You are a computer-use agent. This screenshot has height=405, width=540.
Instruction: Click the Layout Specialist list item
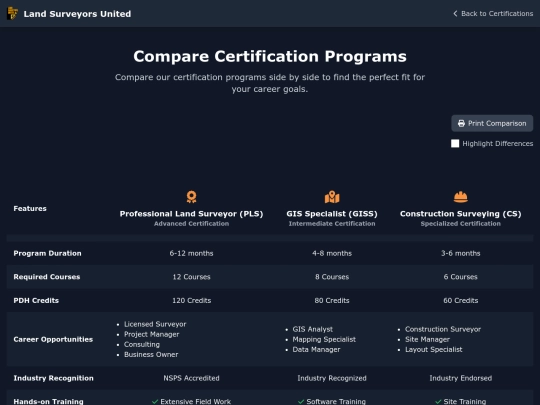[434, 350]
